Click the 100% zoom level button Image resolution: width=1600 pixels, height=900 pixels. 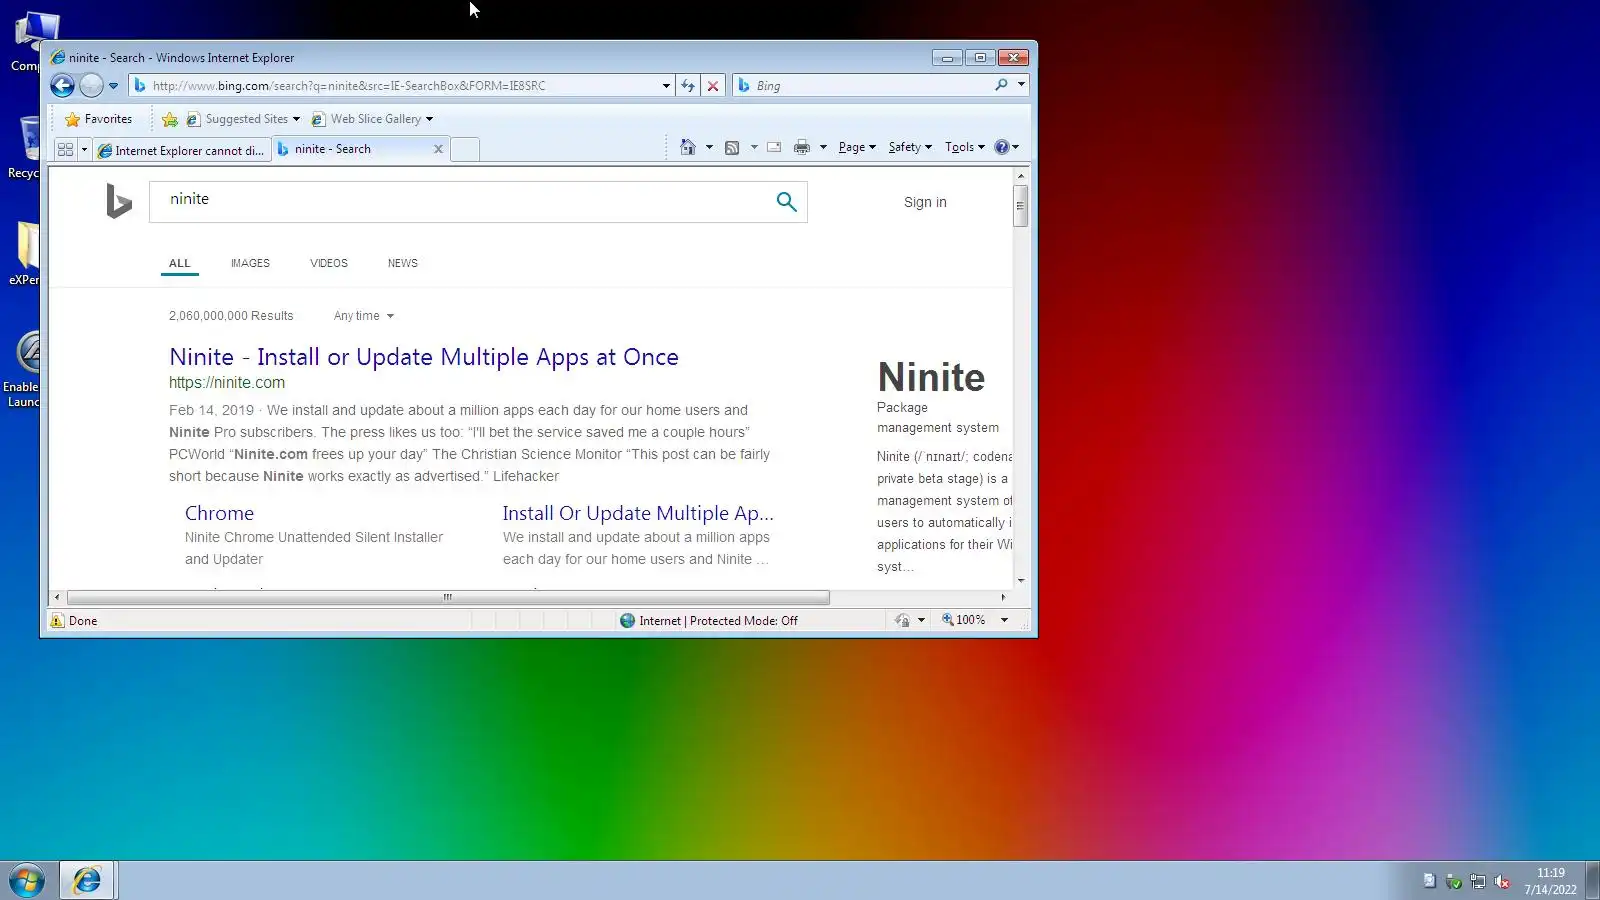click(964, 620)
